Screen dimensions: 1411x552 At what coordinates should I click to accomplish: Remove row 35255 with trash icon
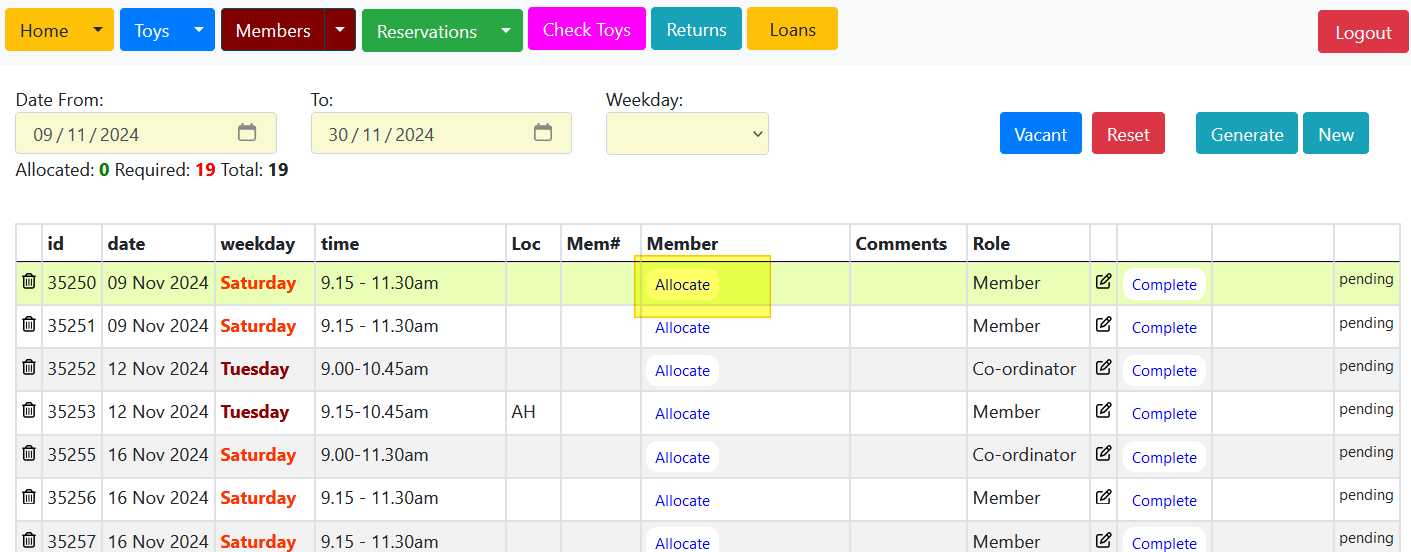29,454
